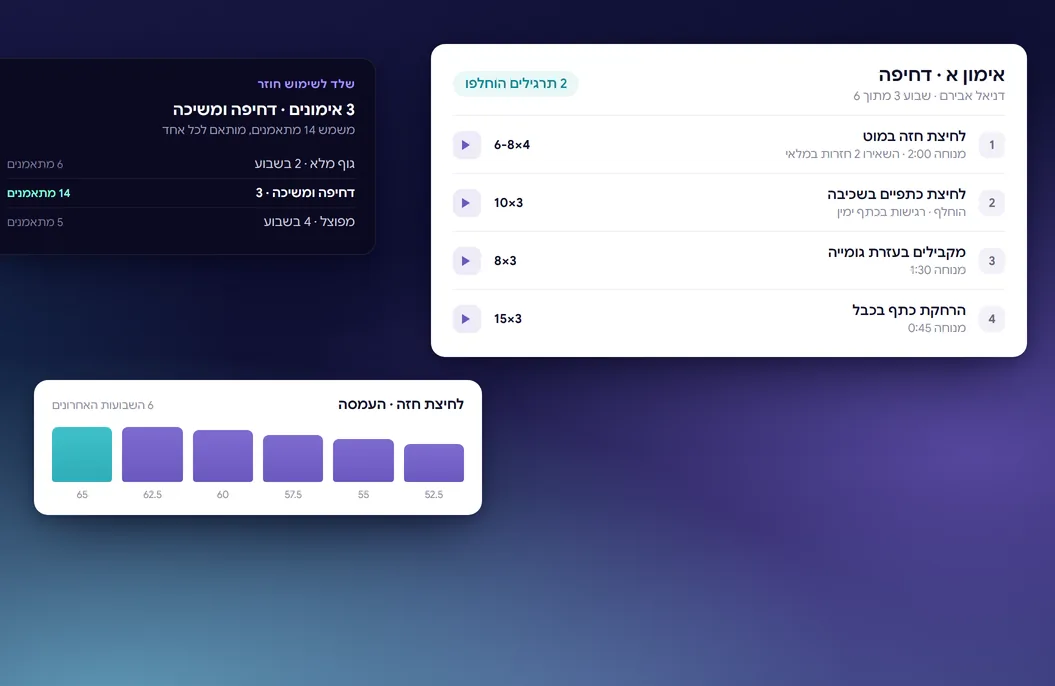Click the 57.5 chart bar
Screen dimensions: 1055x686
(x=293, y=458)
